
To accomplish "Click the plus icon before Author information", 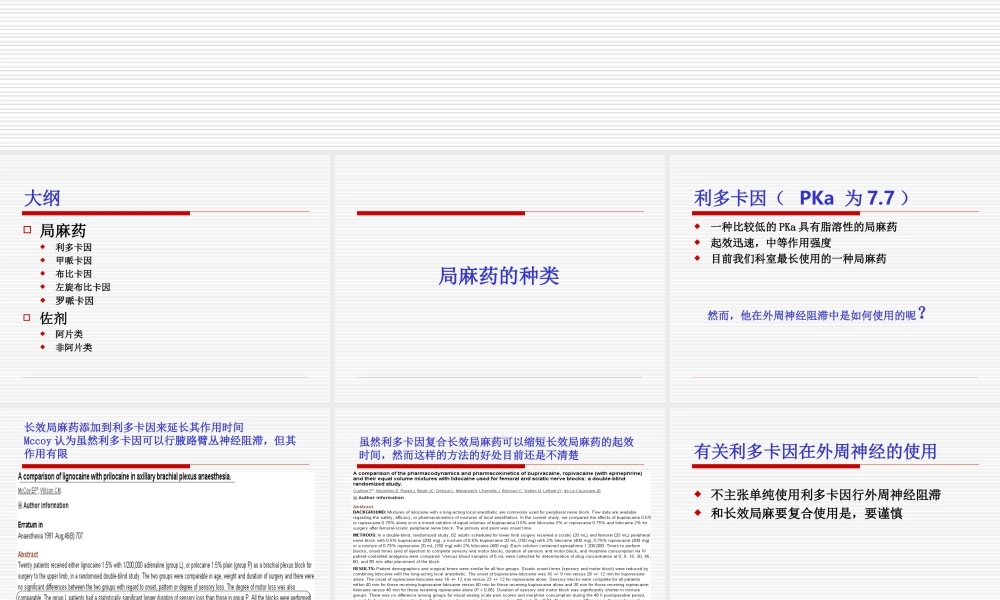I will coord(20,504).
